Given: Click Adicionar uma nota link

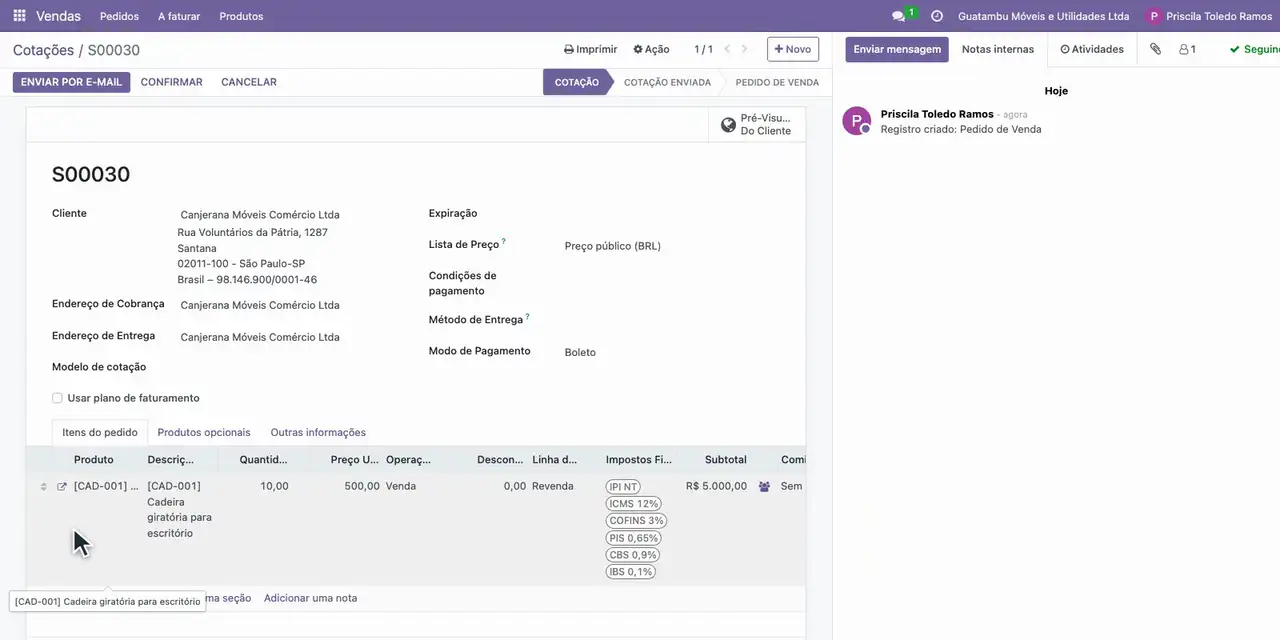Looking at the screenshot, I should coord(310,598).
